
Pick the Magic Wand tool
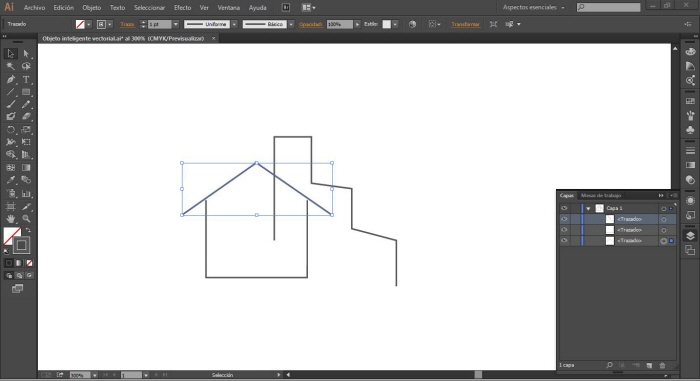pos(10,67)
